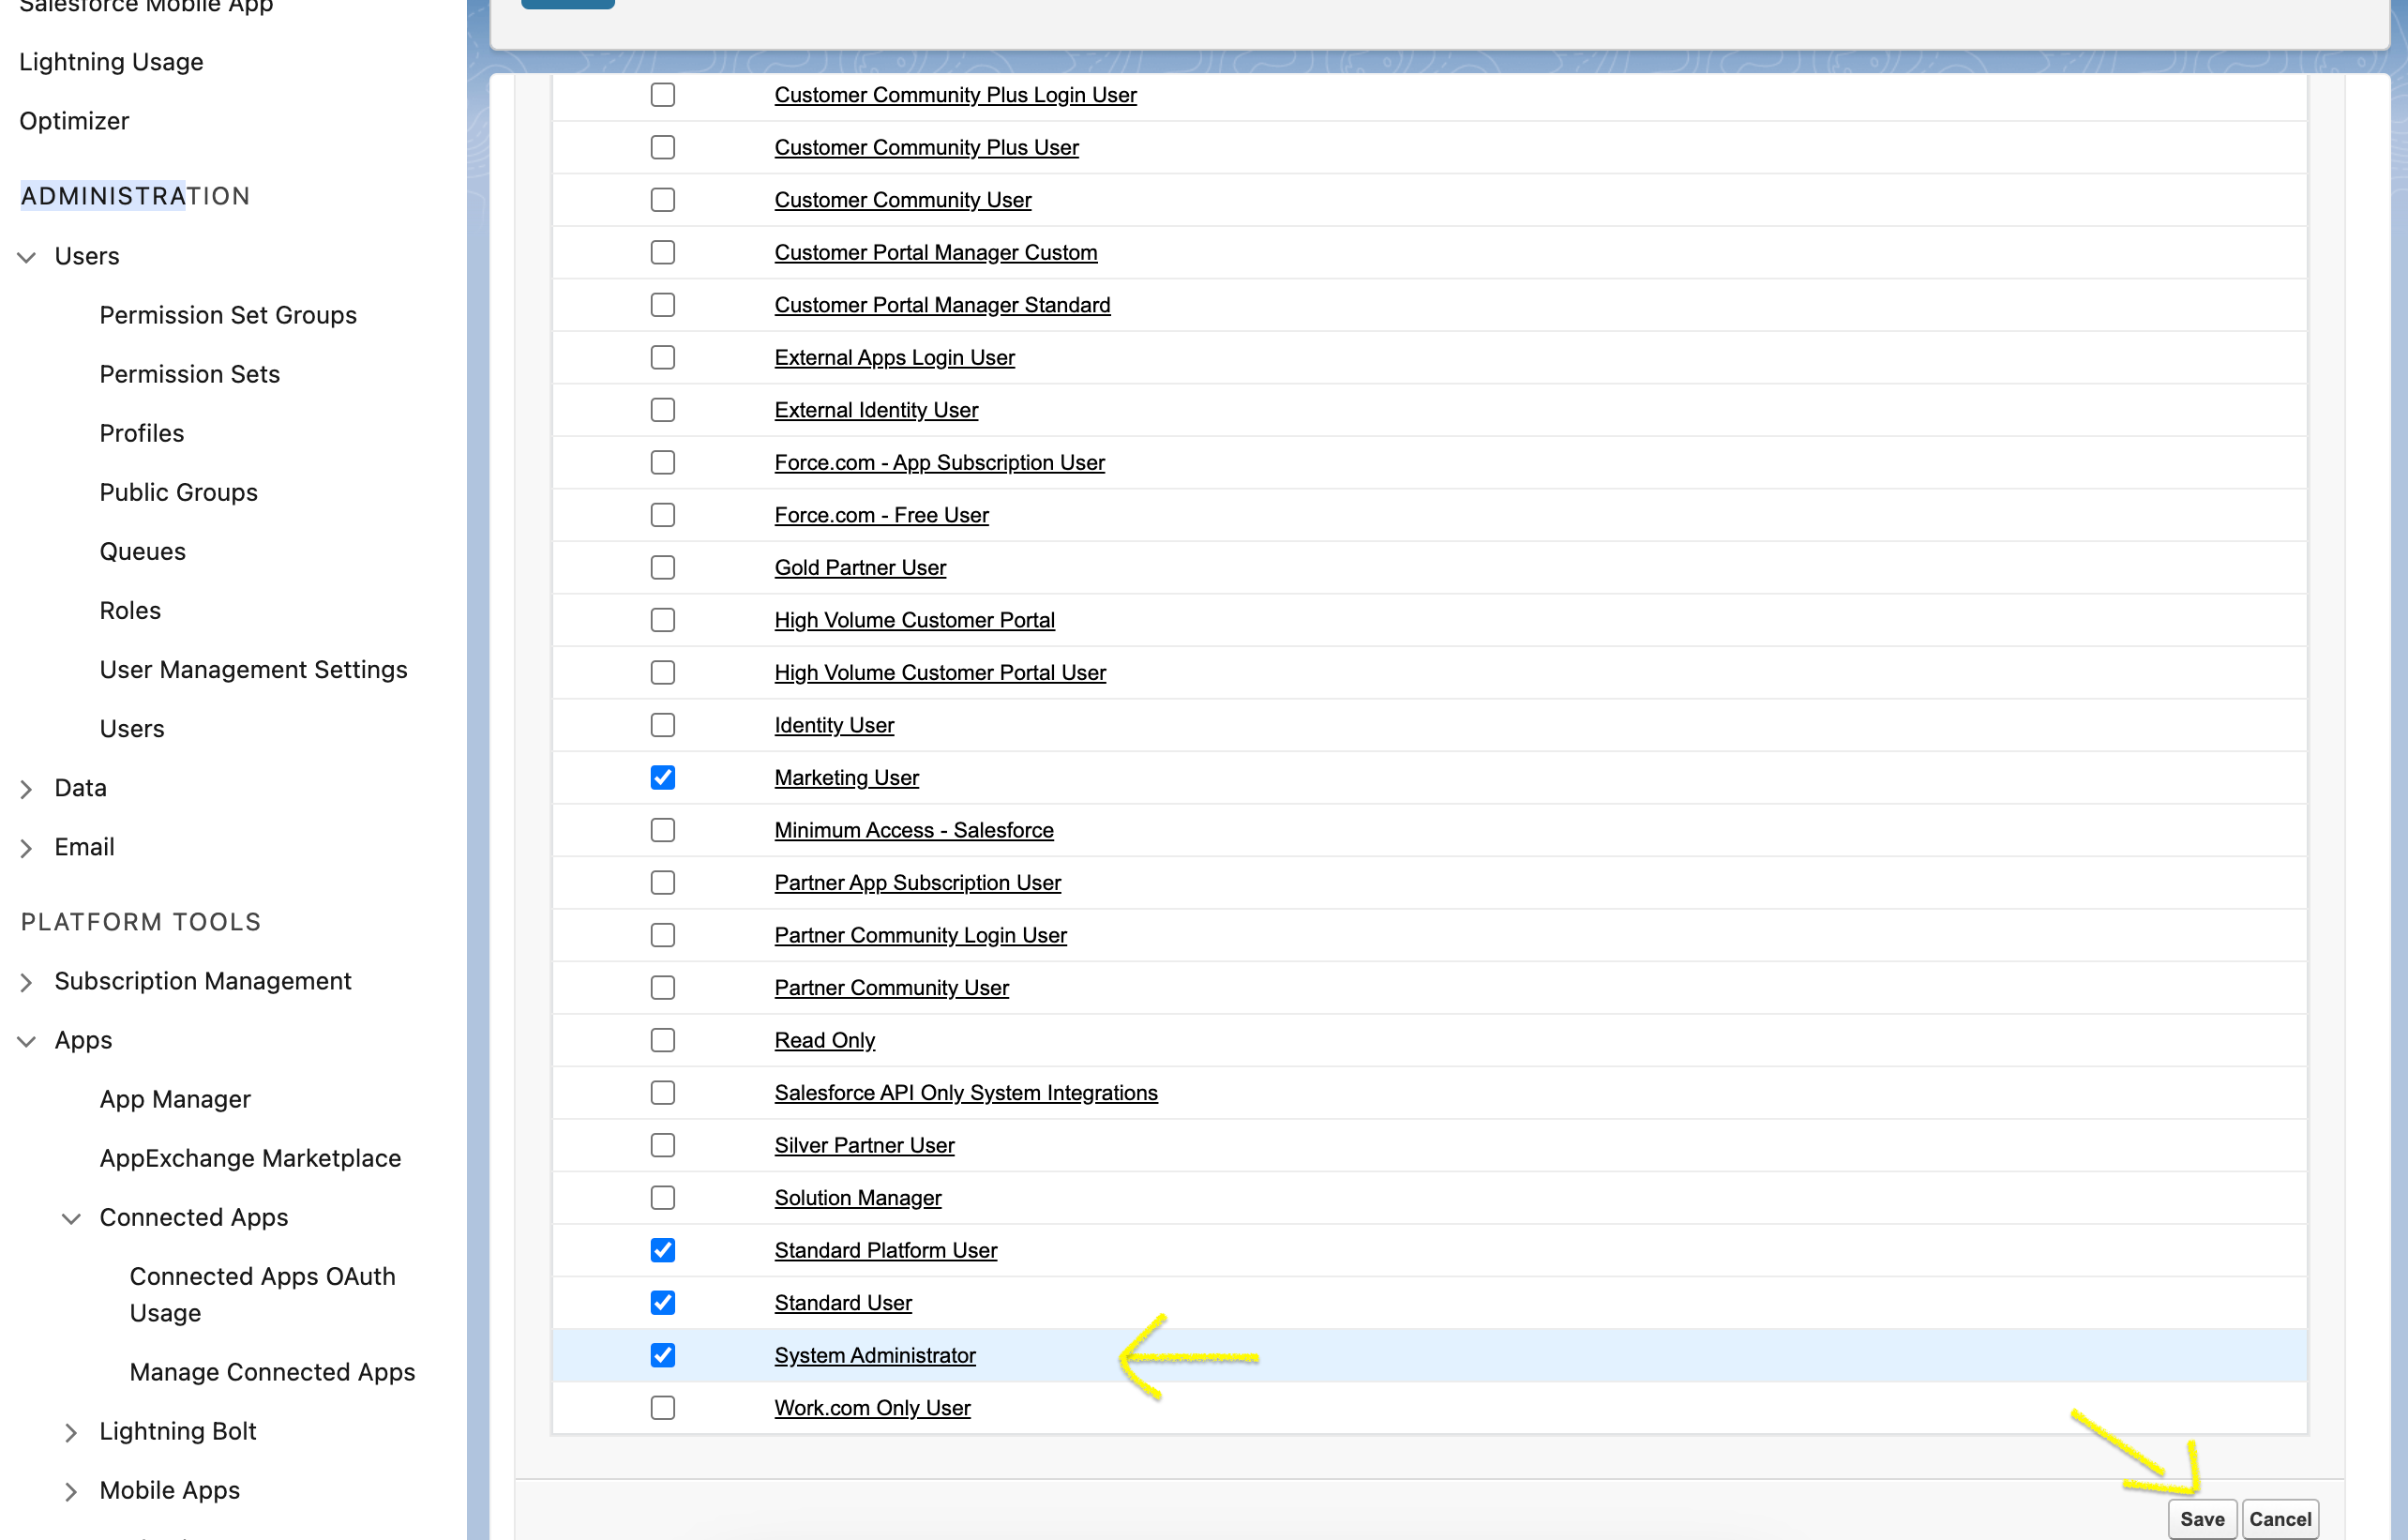Screen dimensions: 2408x1540
Task: Check the Solution Manager checkbox
Action: pos(663,1198)
